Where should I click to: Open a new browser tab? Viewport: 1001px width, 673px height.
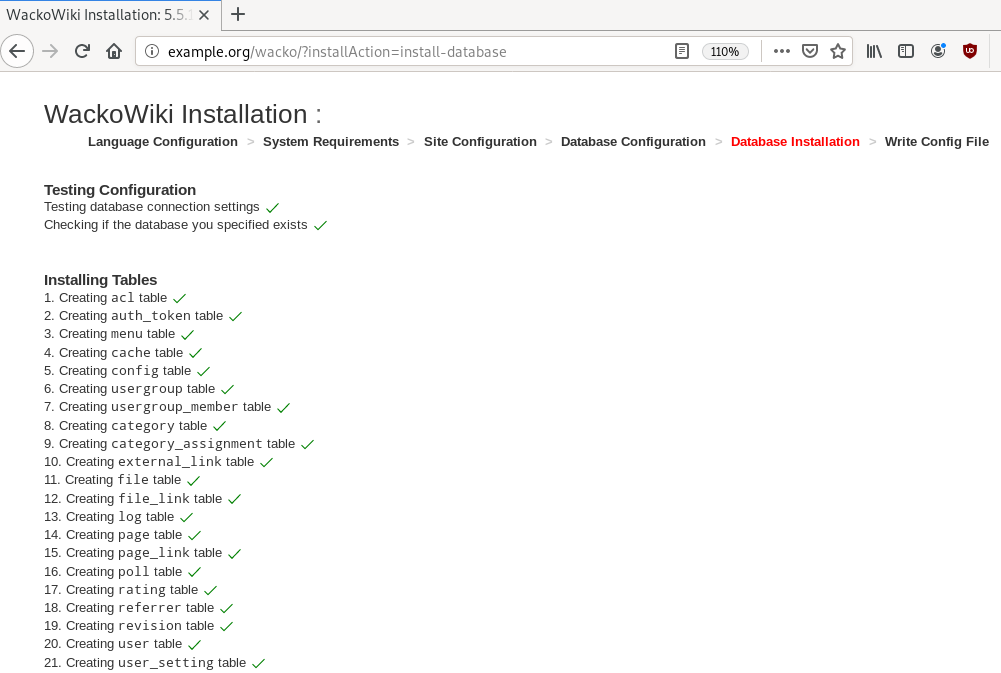tap(237, 15)
